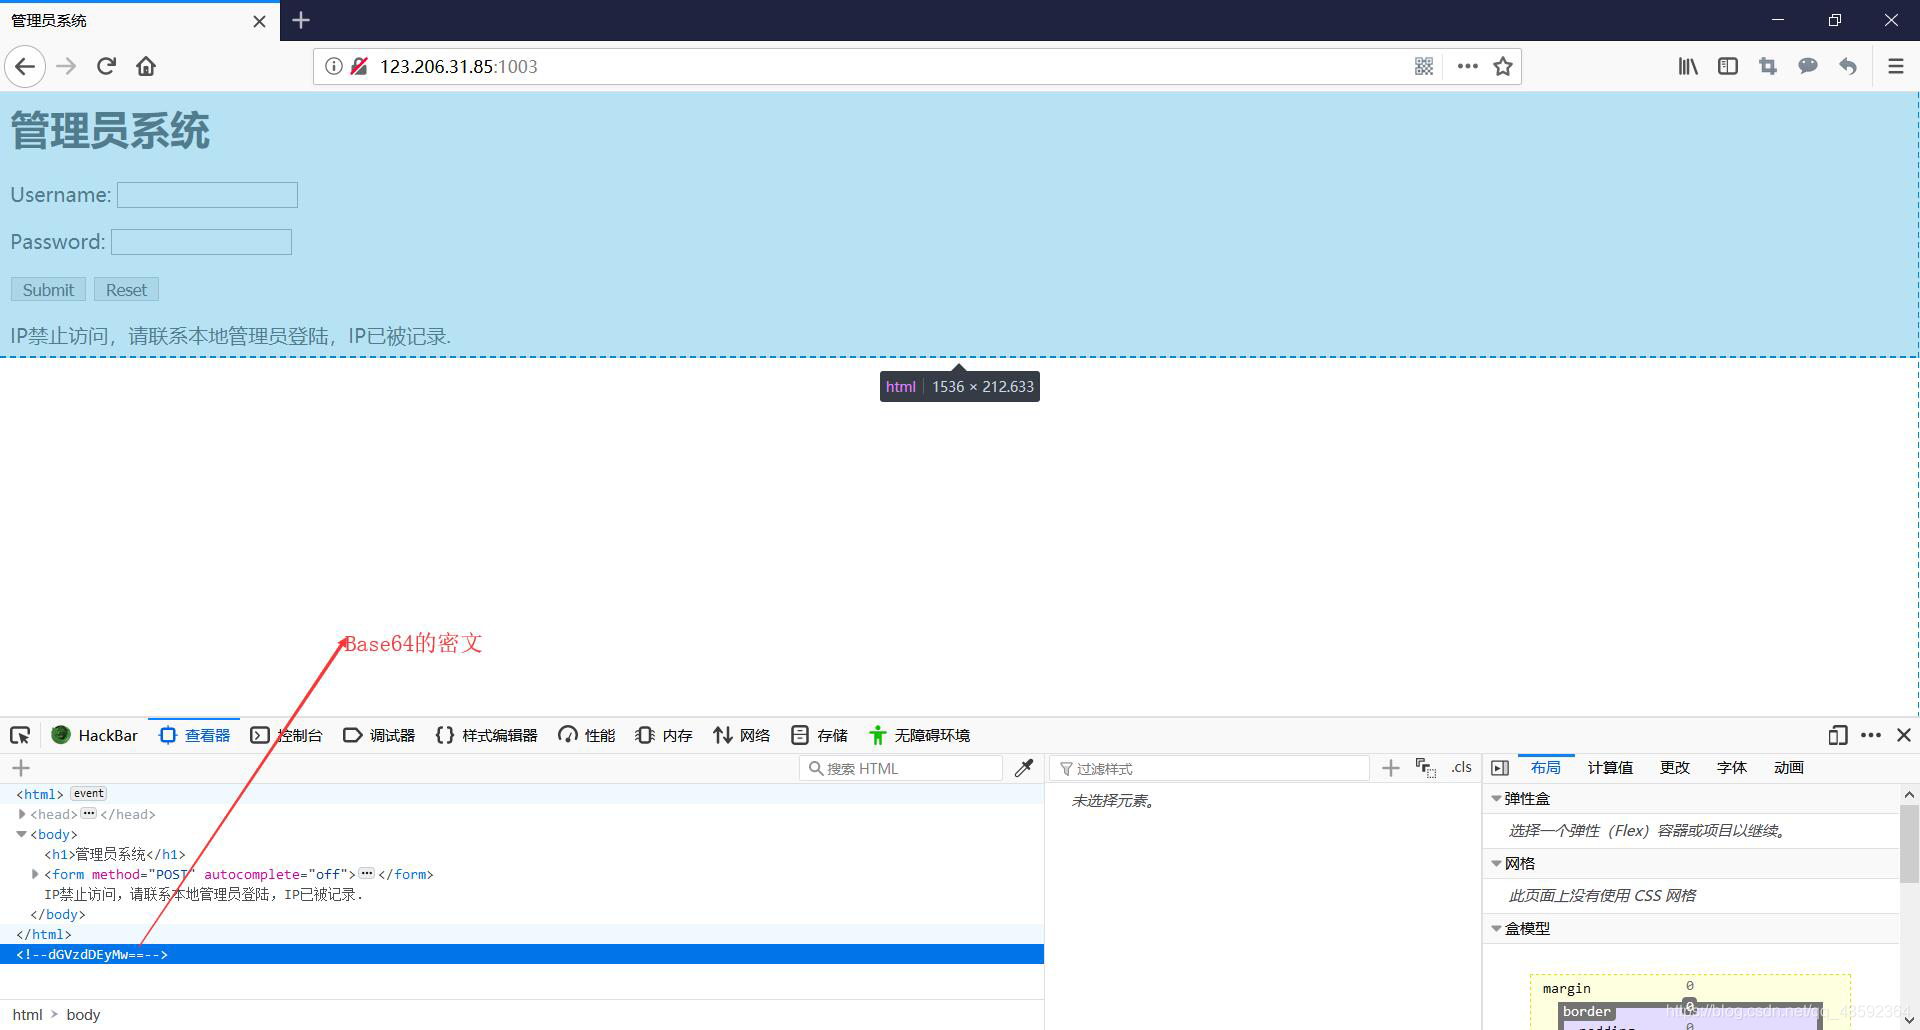This screenshot has height=1030, width=1920.
Task: Click the Username input field
Action: tap(207, 195)
